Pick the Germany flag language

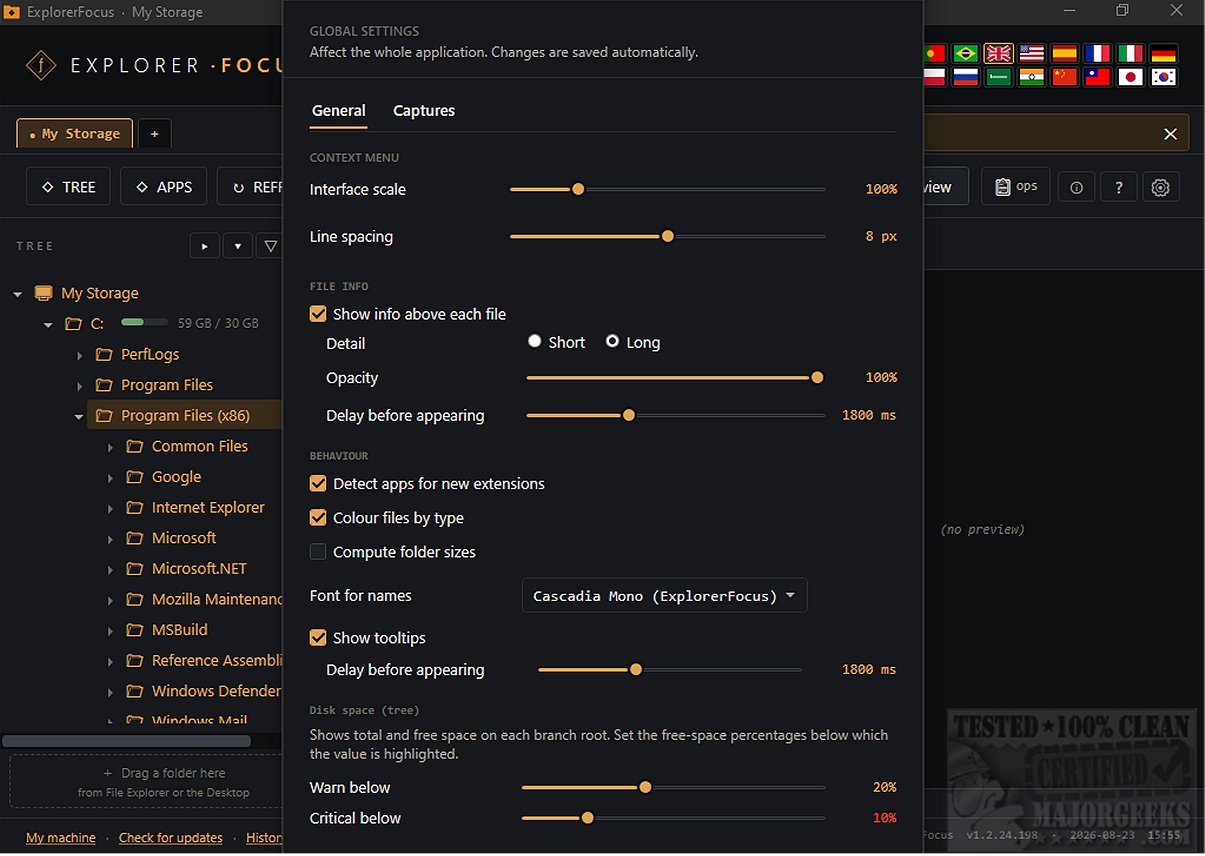(1163, 53)
